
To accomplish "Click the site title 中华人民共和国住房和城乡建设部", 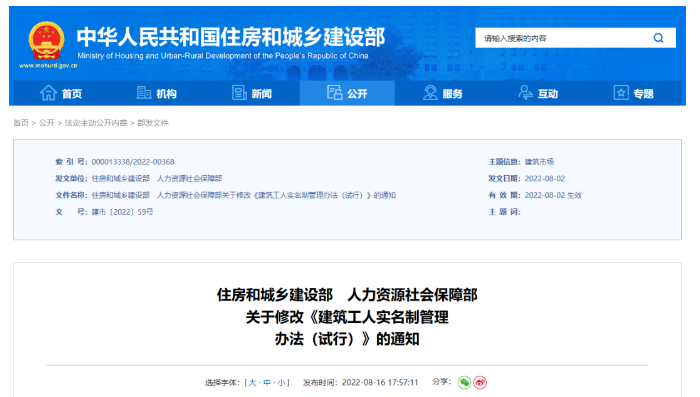I will [x=231, y=37].
